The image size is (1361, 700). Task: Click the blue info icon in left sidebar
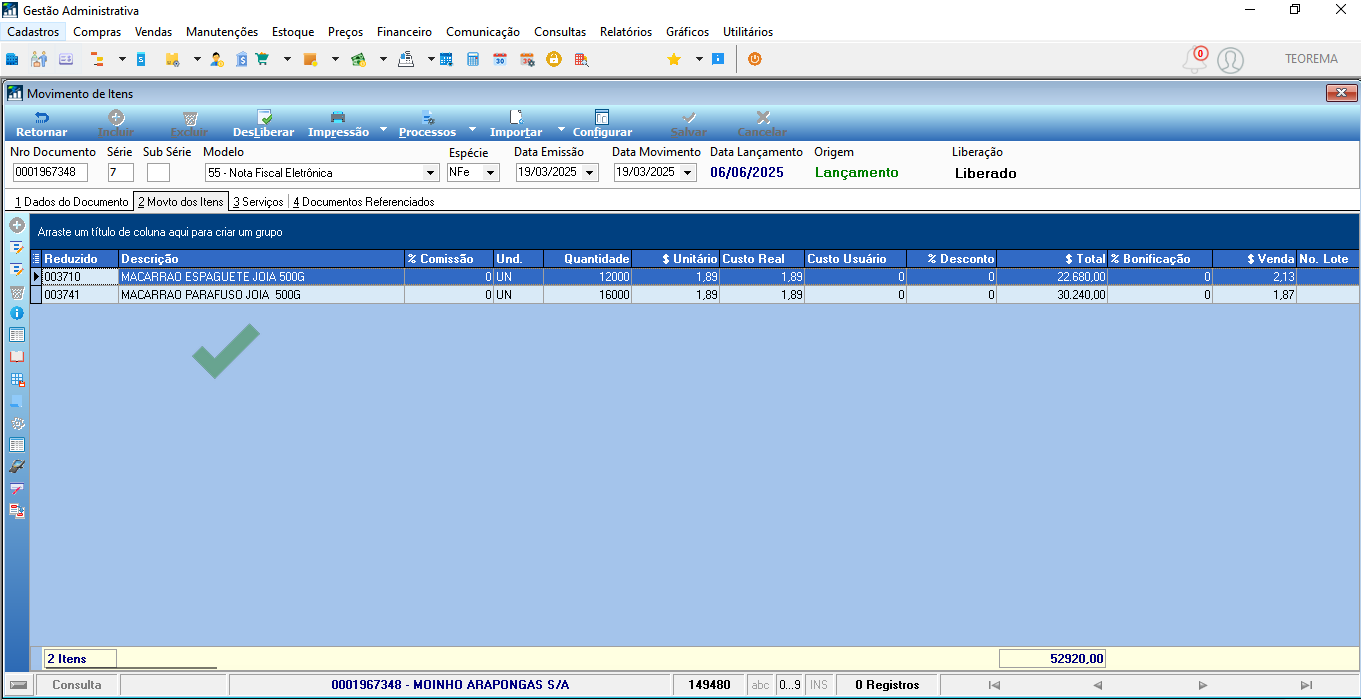[17, 312]
